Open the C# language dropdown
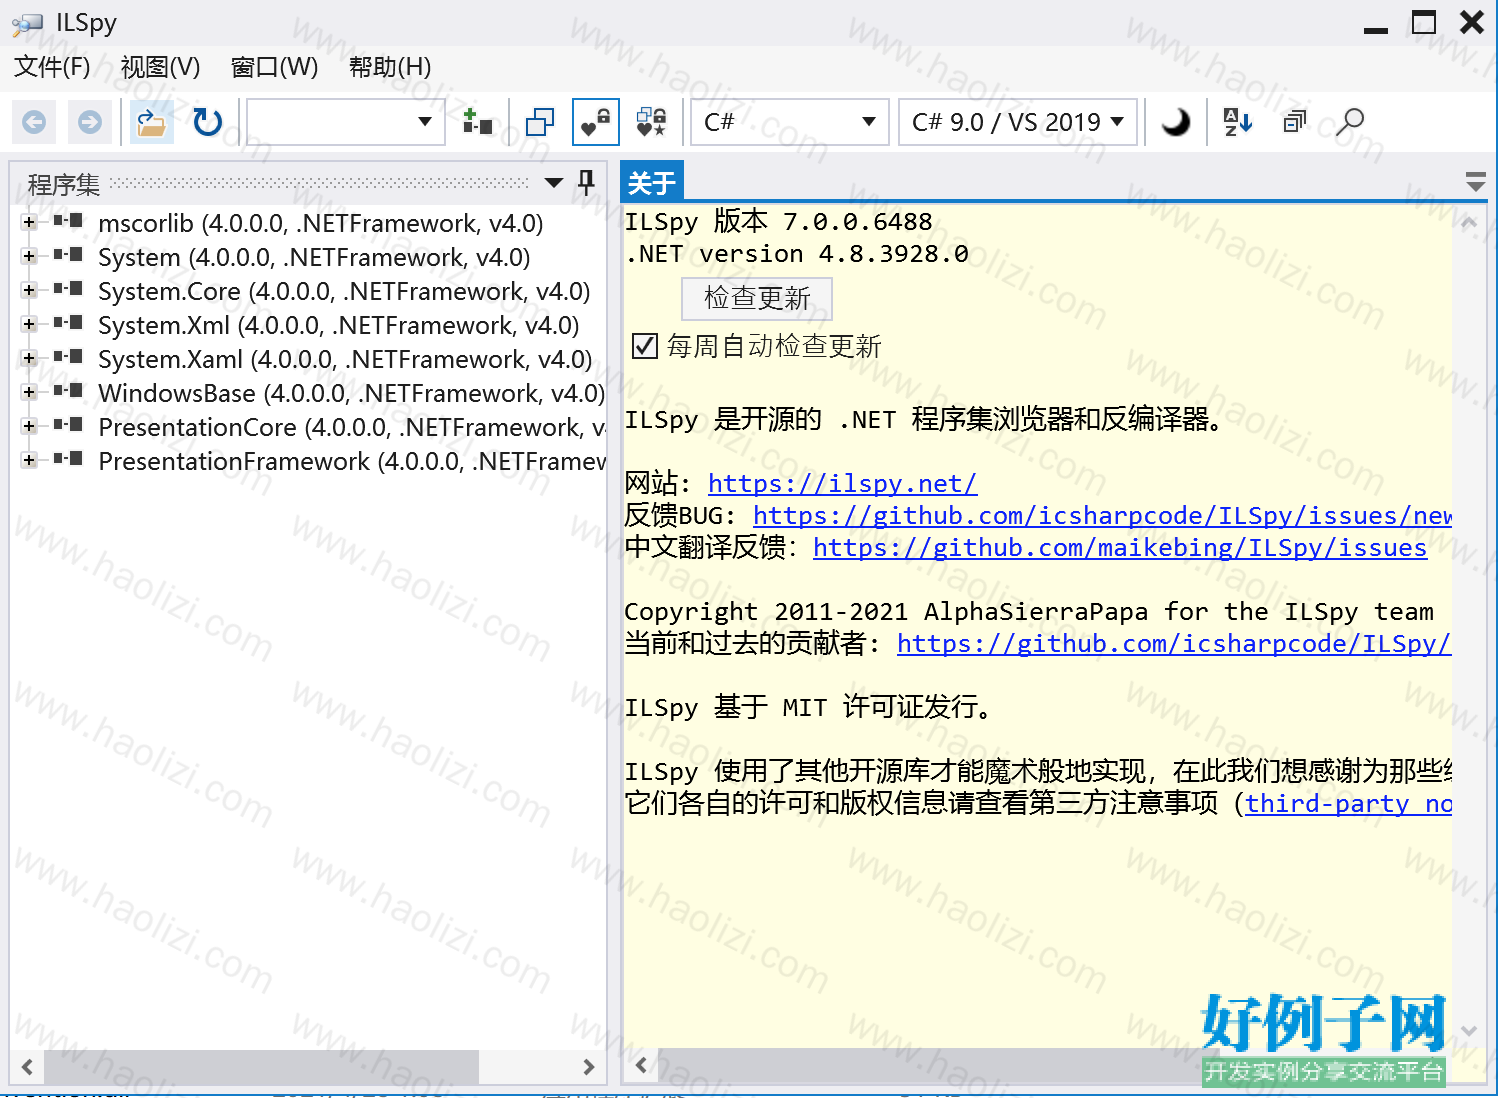The width and height of the screenshot is (1498, 1098). 791,122
